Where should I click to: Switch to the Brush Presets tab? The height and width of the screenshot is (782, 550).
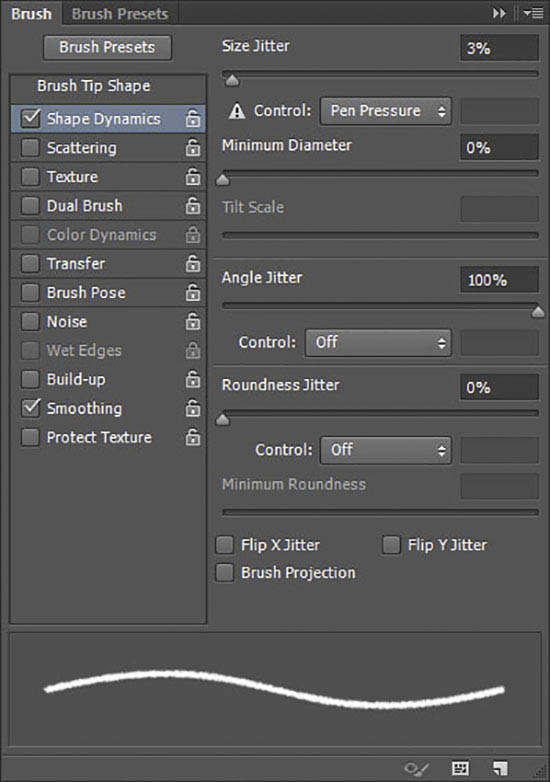pos(120,13)
